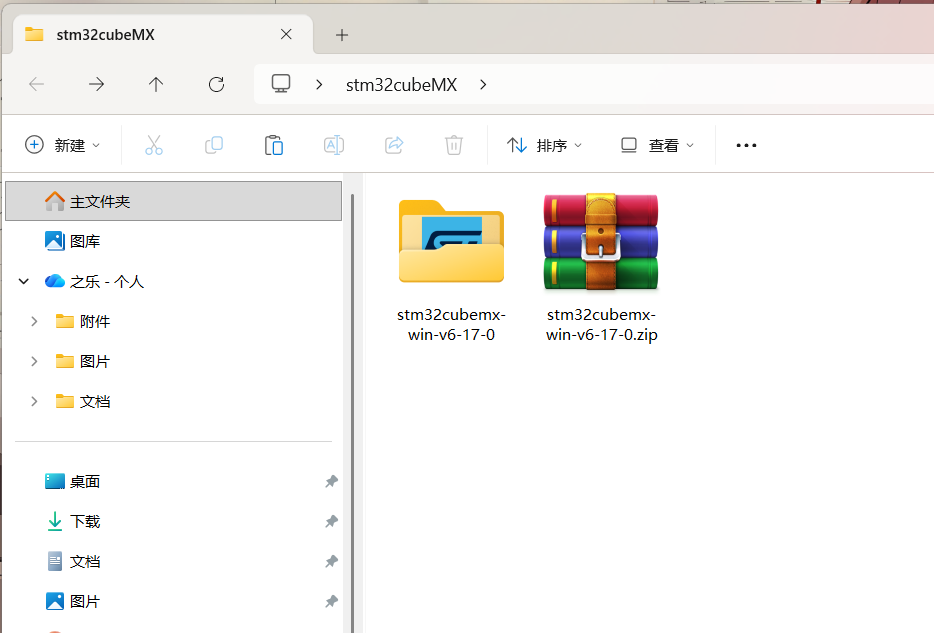Select 文档 folder under OneDrive
934x633 pixels.
83,401
